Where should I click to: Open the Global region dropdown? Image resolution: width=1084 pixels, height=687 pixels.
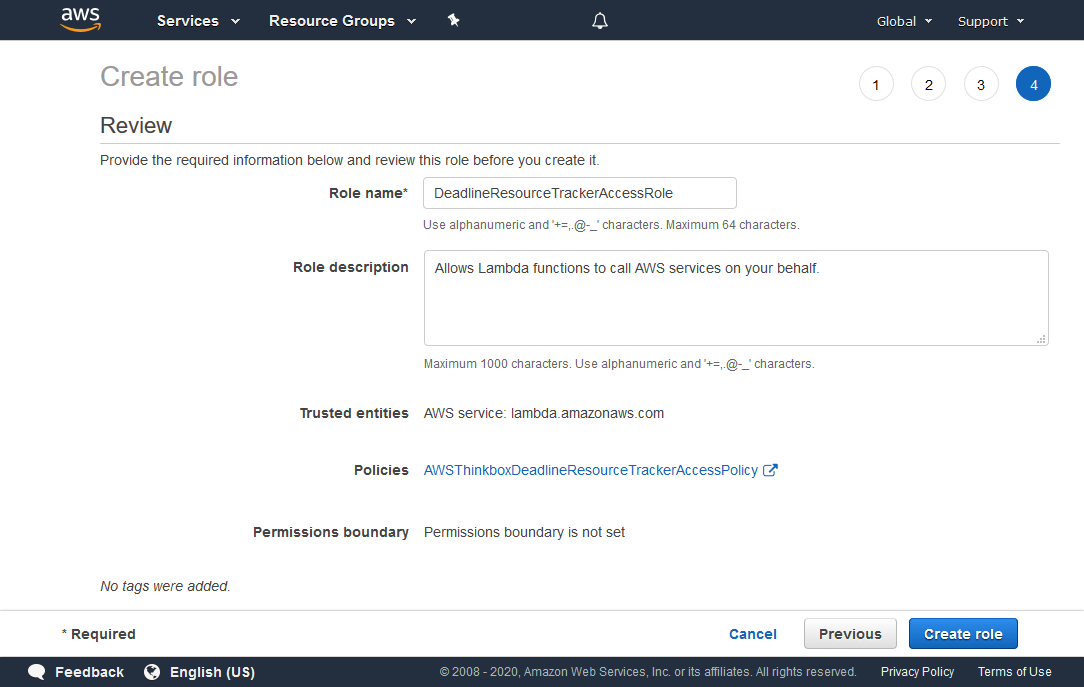coord(904,21)
